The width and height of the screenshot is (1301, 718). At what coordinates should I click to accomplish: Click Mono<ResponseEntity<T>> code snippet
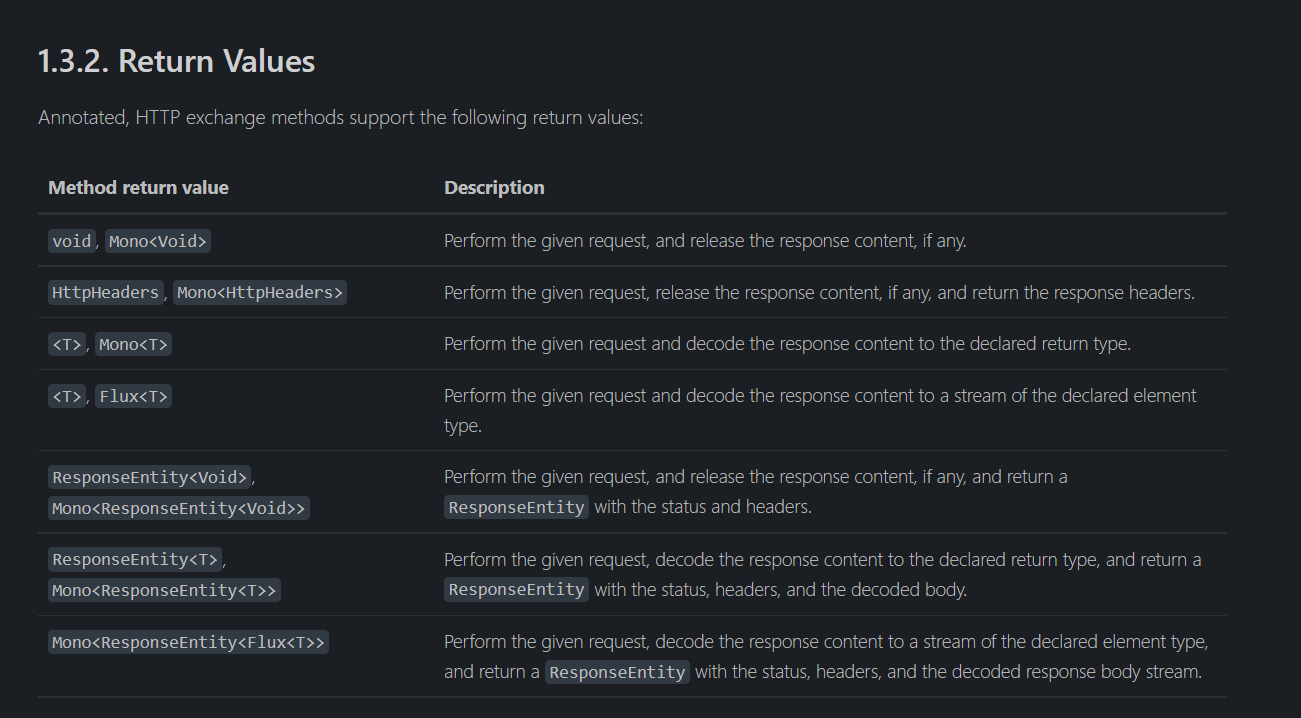164,591
